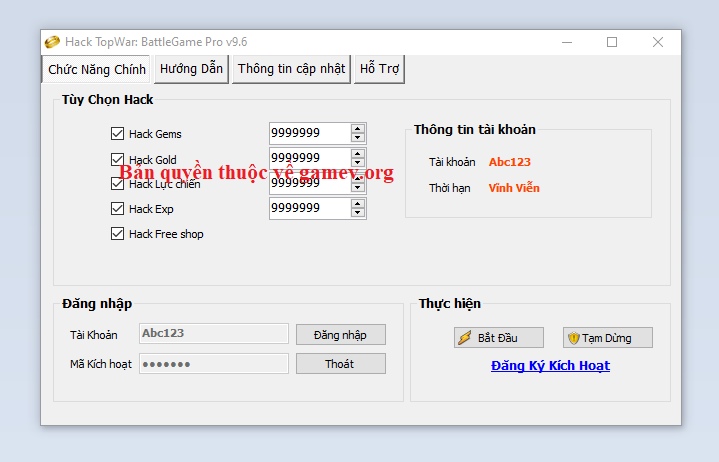The height and width of the screenshot is (462, 719).
Task: Uncheck the Hack Gold checkbox
Action: pyautogui.click(x=118, y=159)
